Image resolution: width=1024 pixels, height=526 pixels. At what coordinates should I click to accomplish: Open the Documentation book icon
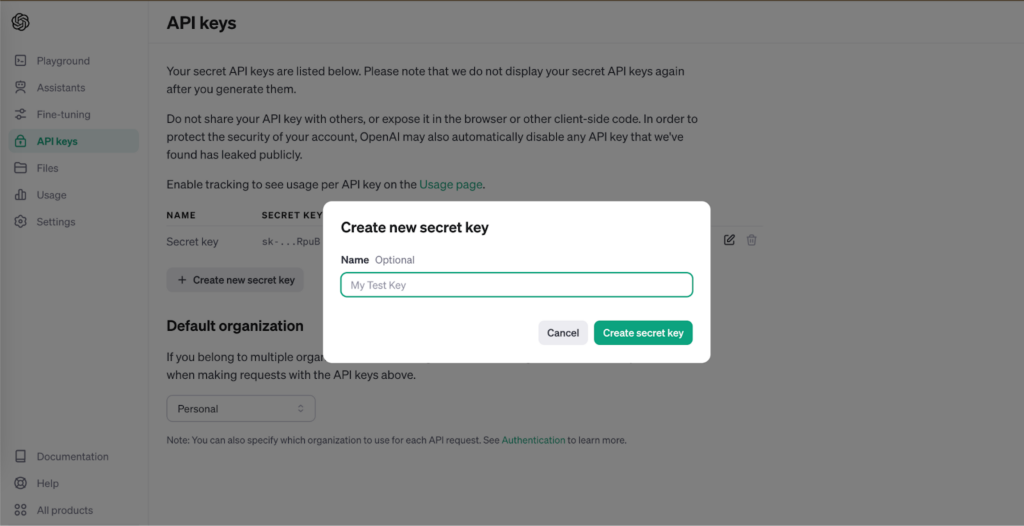click(20, 456)
